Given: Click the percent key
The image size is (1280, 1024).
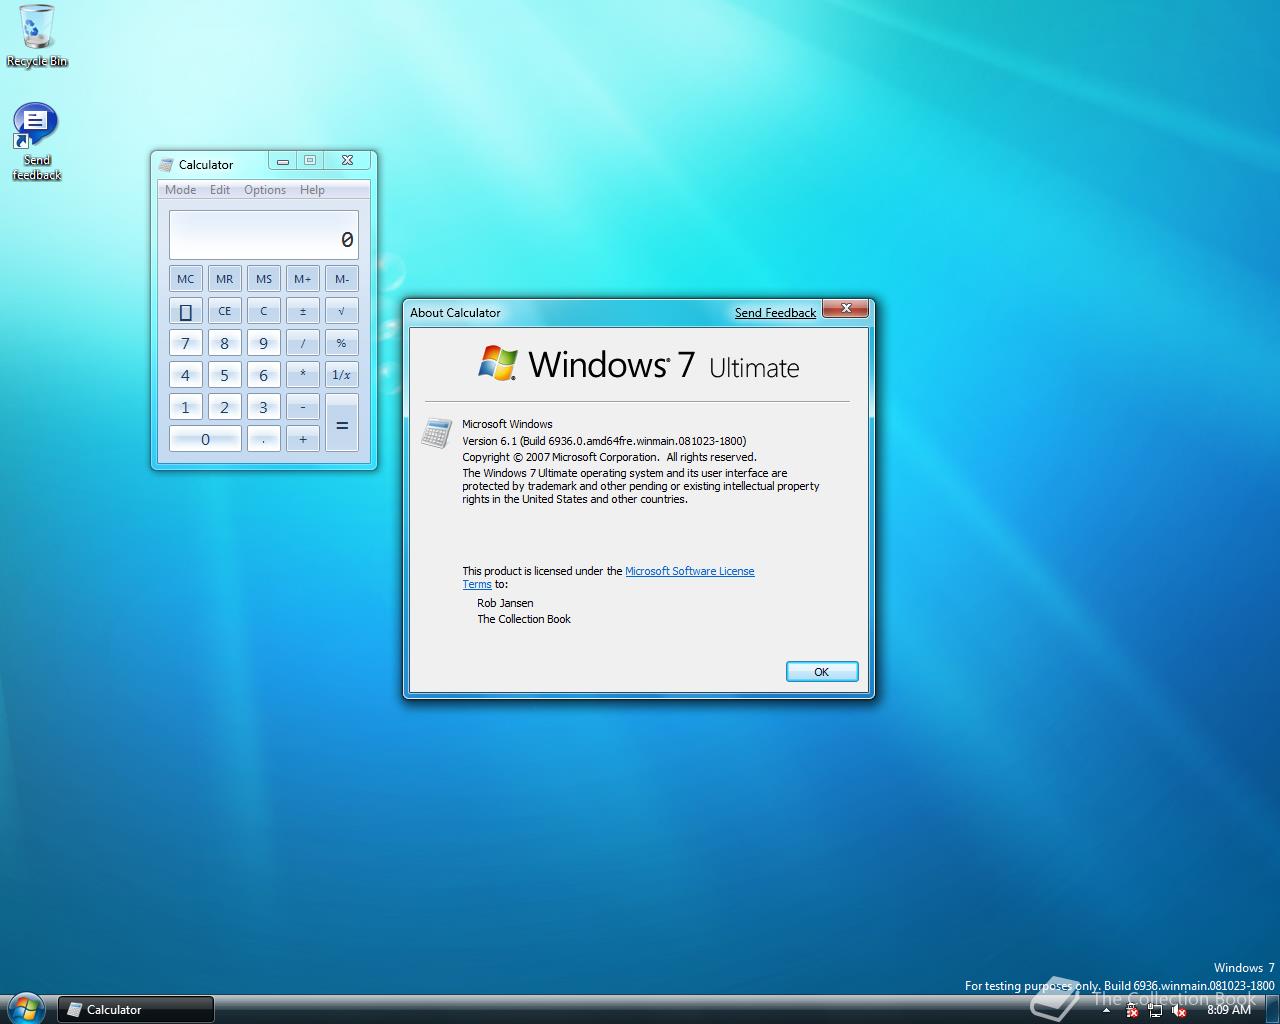Looking at the screenshot, I should pyautogui.click(x=342, y=343).
